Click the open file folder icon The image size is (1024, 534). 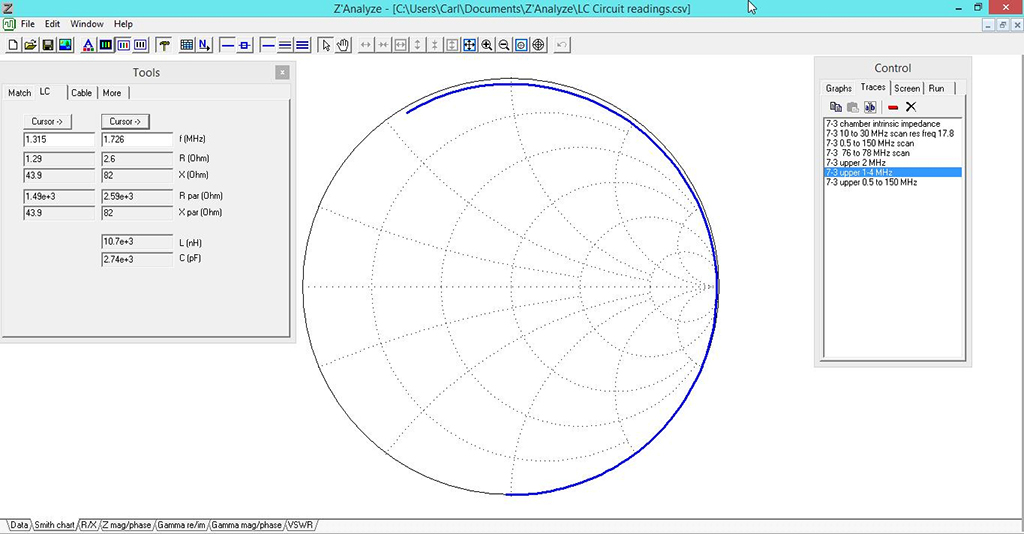(30, 45)
